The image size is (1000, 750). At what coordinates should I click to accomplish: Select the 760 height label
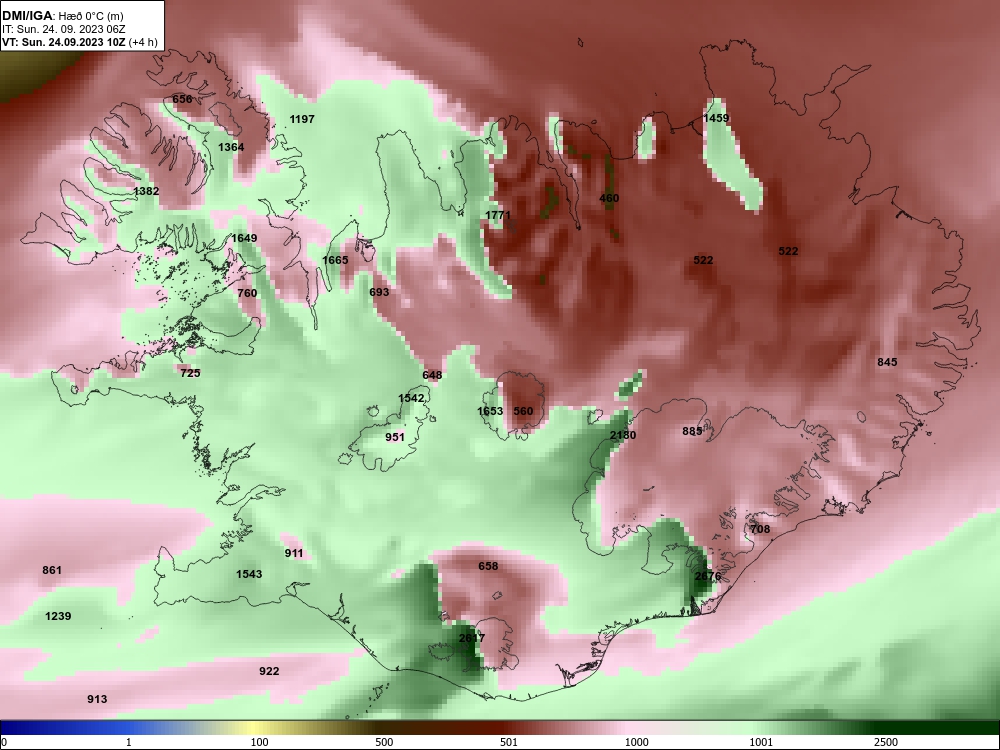247,293
